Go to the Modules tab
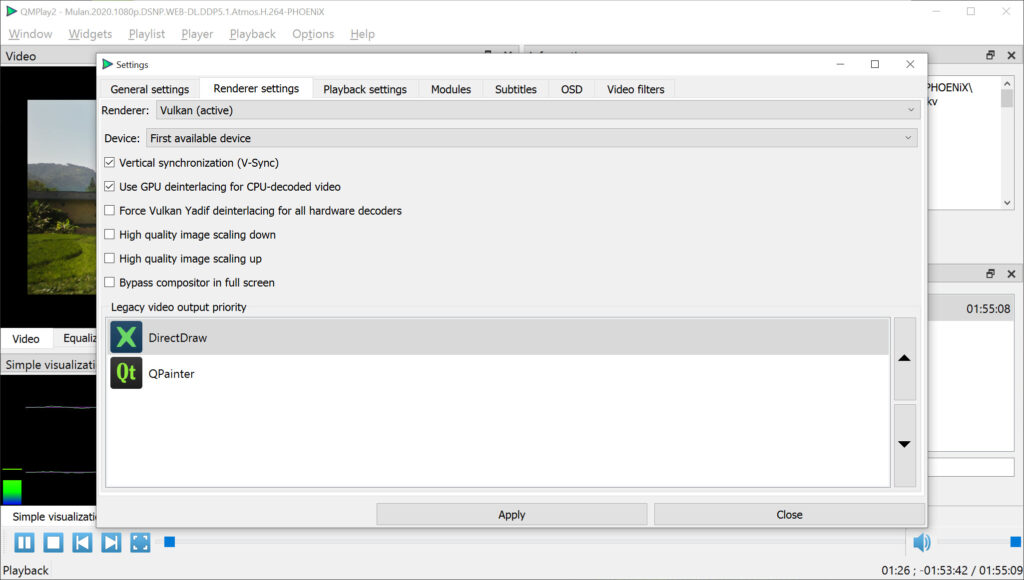Viewport: 1024px width, 580px height. pyautogui.click(x=451, y=89)
